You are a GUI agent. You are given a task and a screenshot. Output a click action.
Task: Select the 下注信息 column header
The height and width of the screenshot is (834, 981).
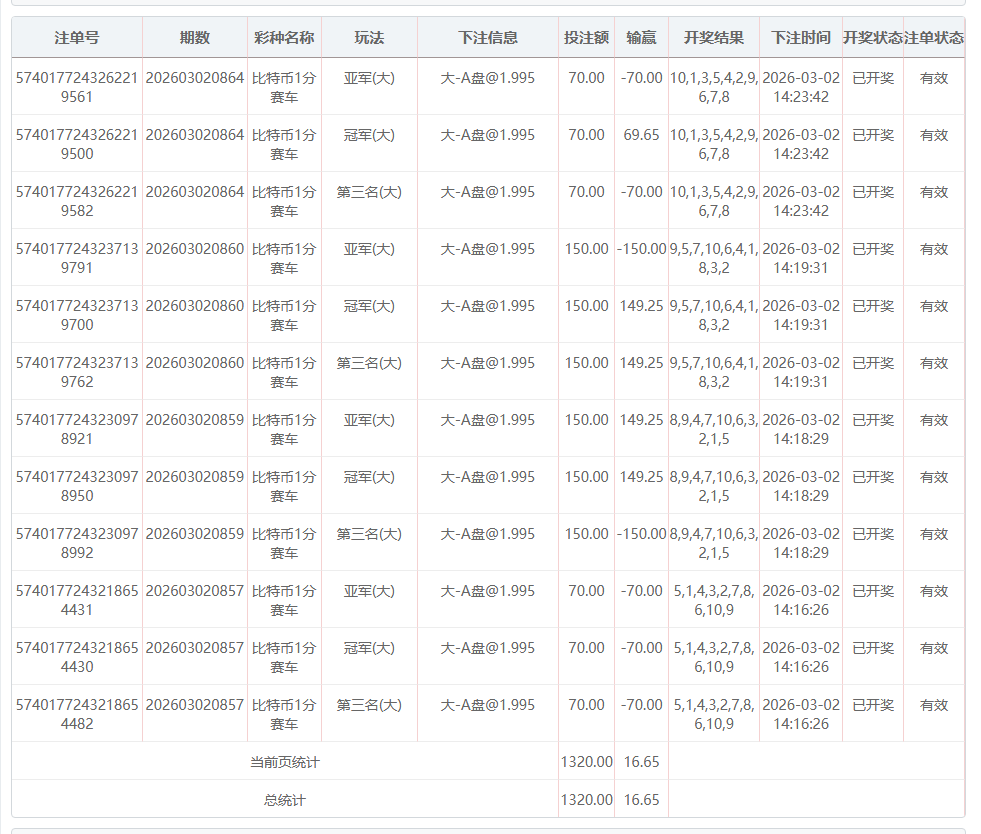[488, 38]
